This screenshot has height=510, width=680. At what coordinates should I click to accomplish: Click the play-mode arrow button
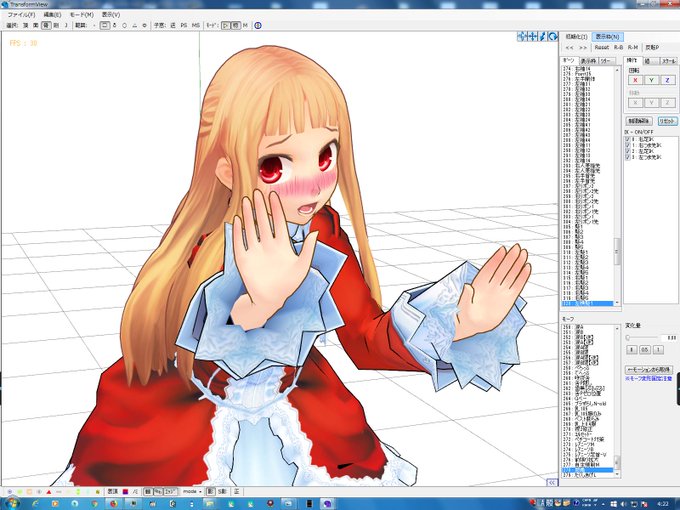[x=226, y=26]
